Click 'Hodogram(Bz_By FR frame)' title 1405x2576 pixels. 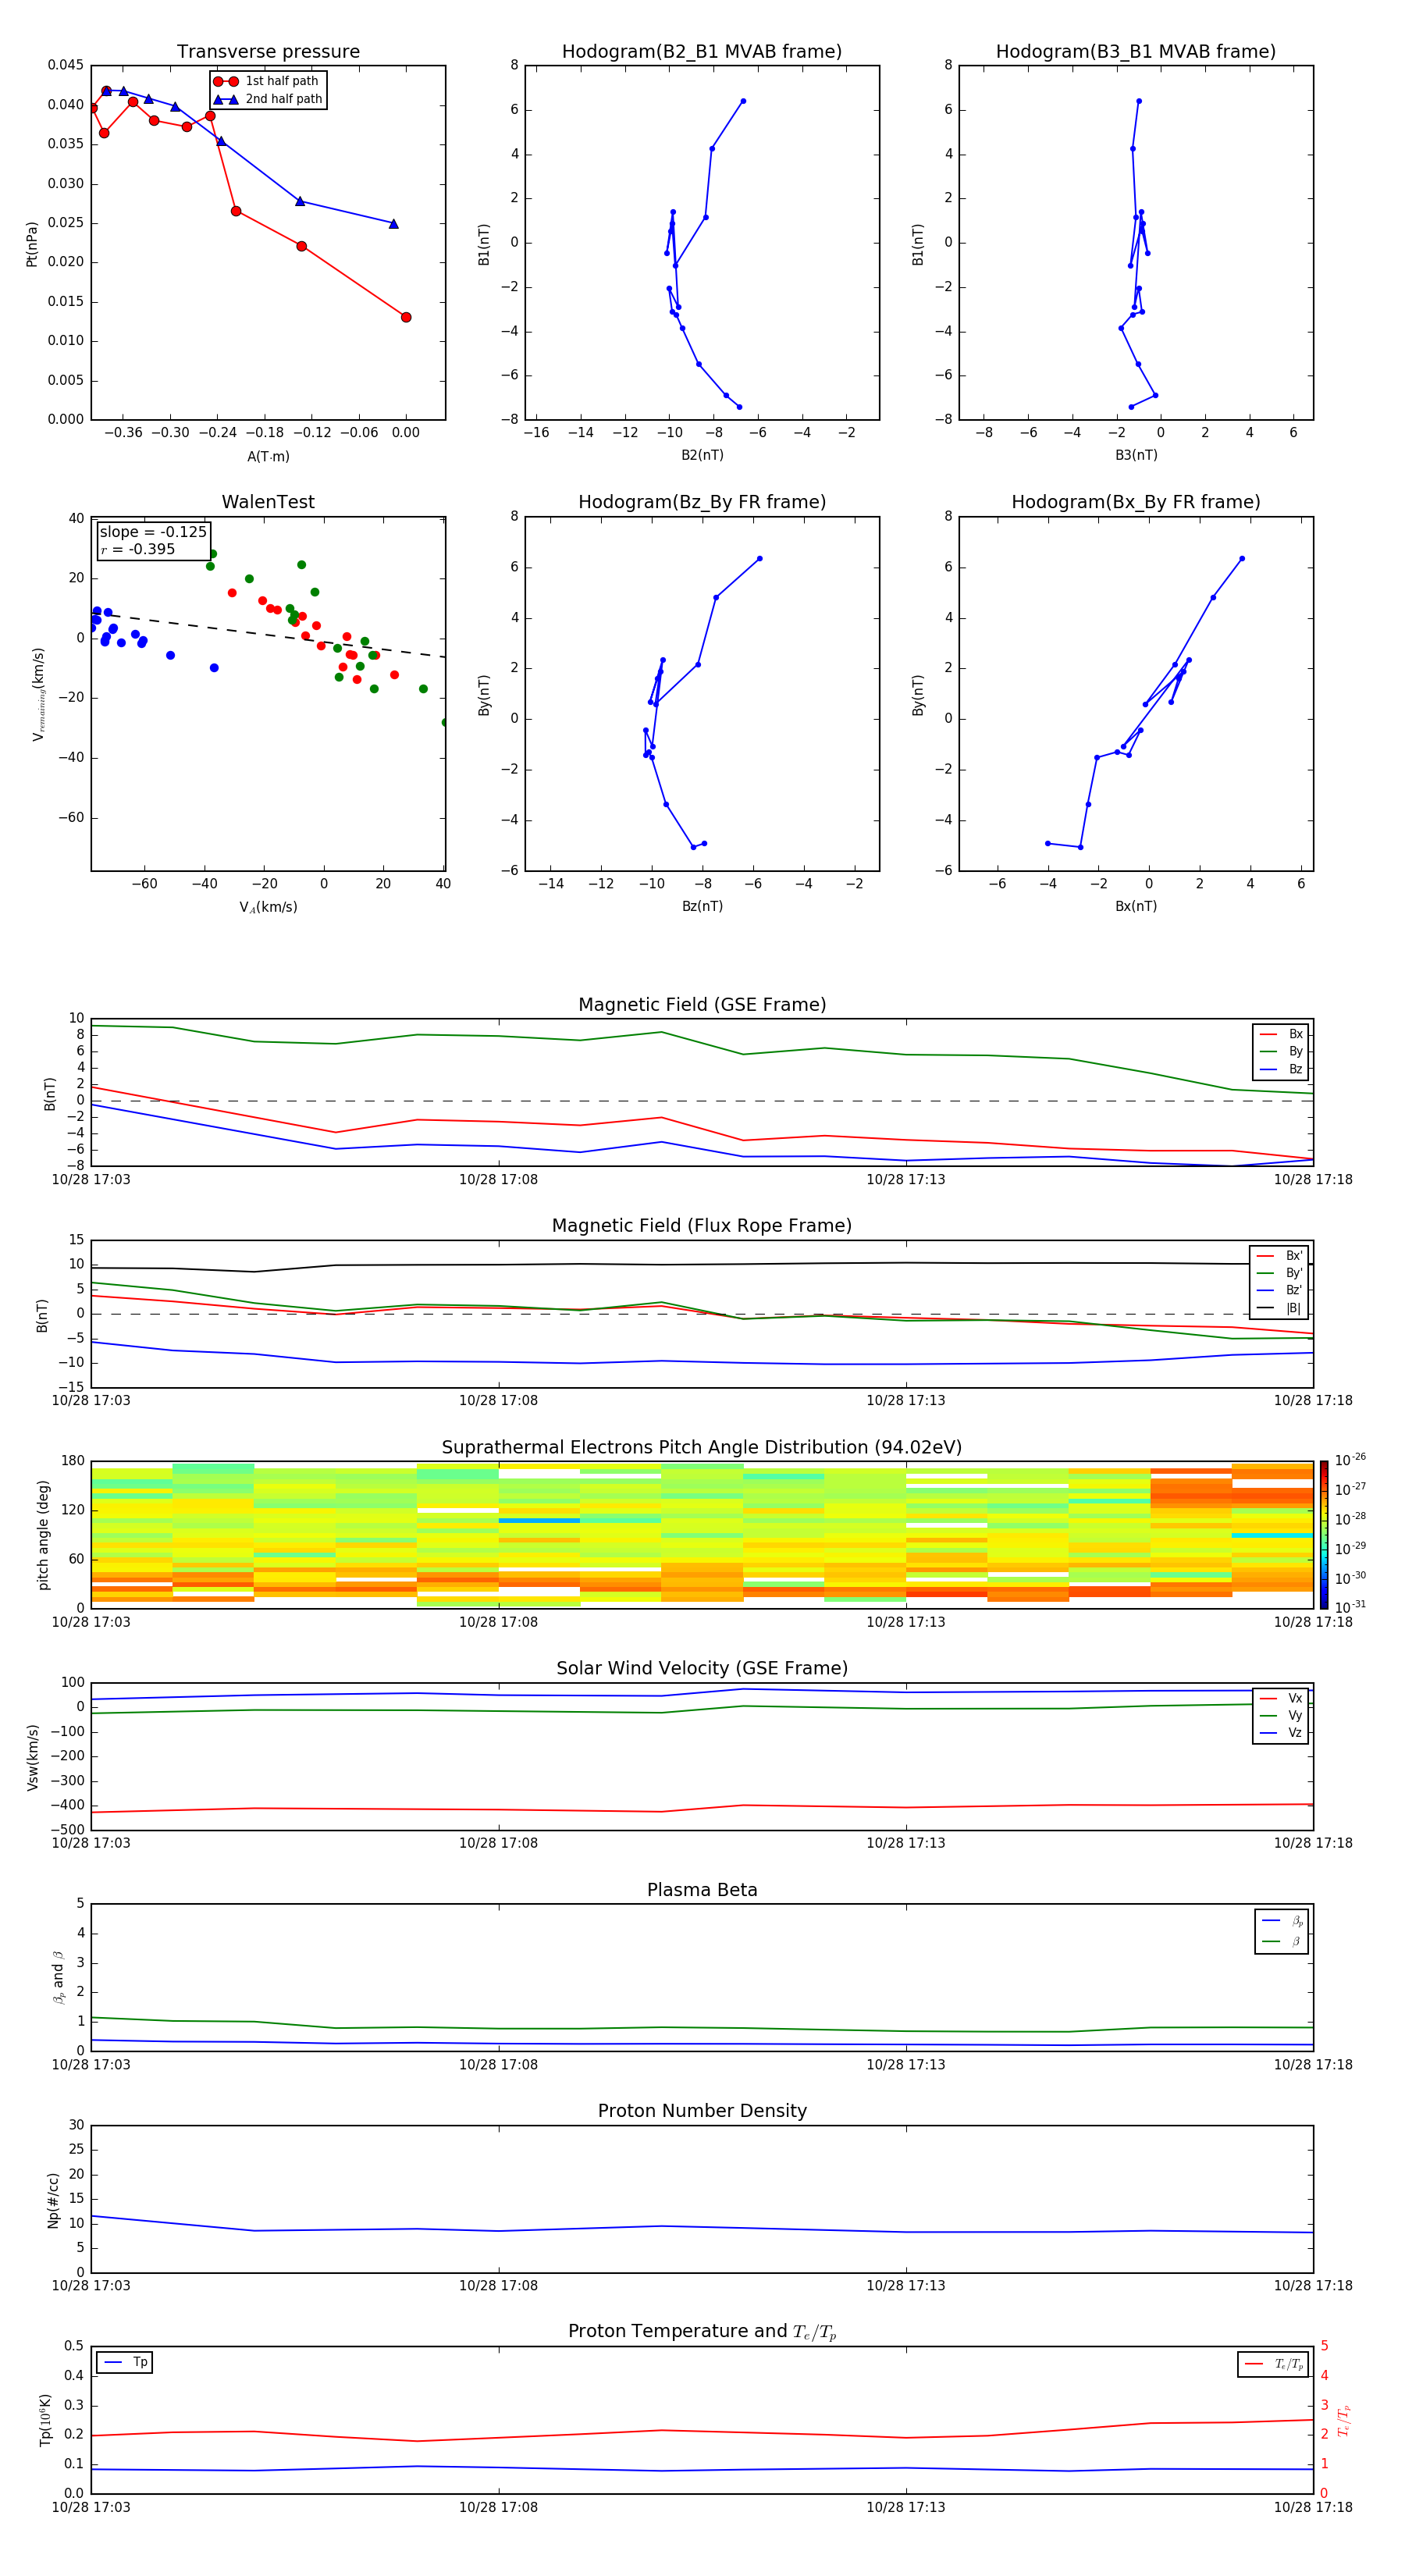tap(702, 502)
